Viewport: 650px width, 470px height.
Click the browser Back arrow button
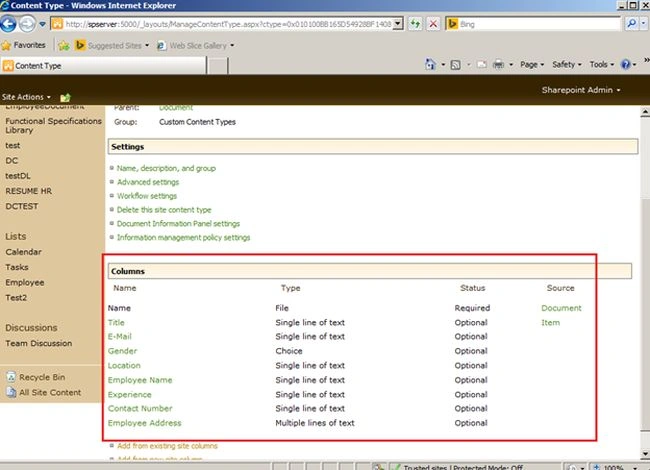click(x=8, y=24)
